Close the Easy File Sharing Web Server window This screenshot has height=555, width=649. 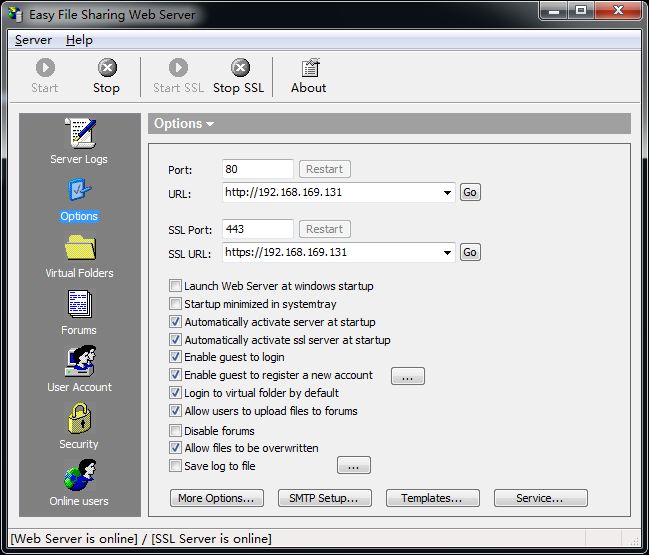click(618, 11)
